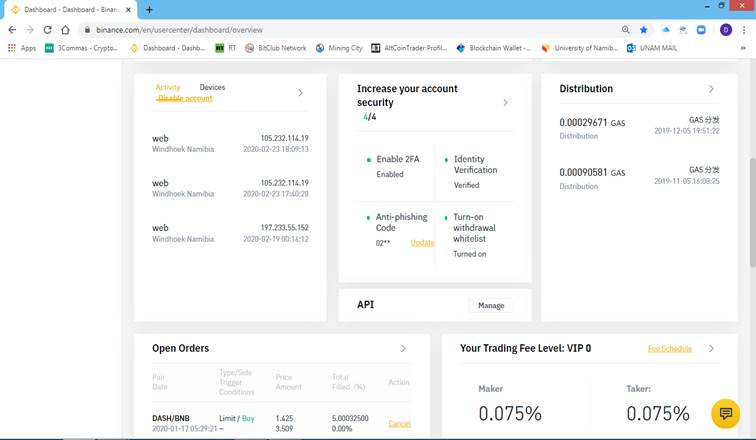
Task: Click the Taker 0.075% fee value
Action: click(x=658, y=413)
